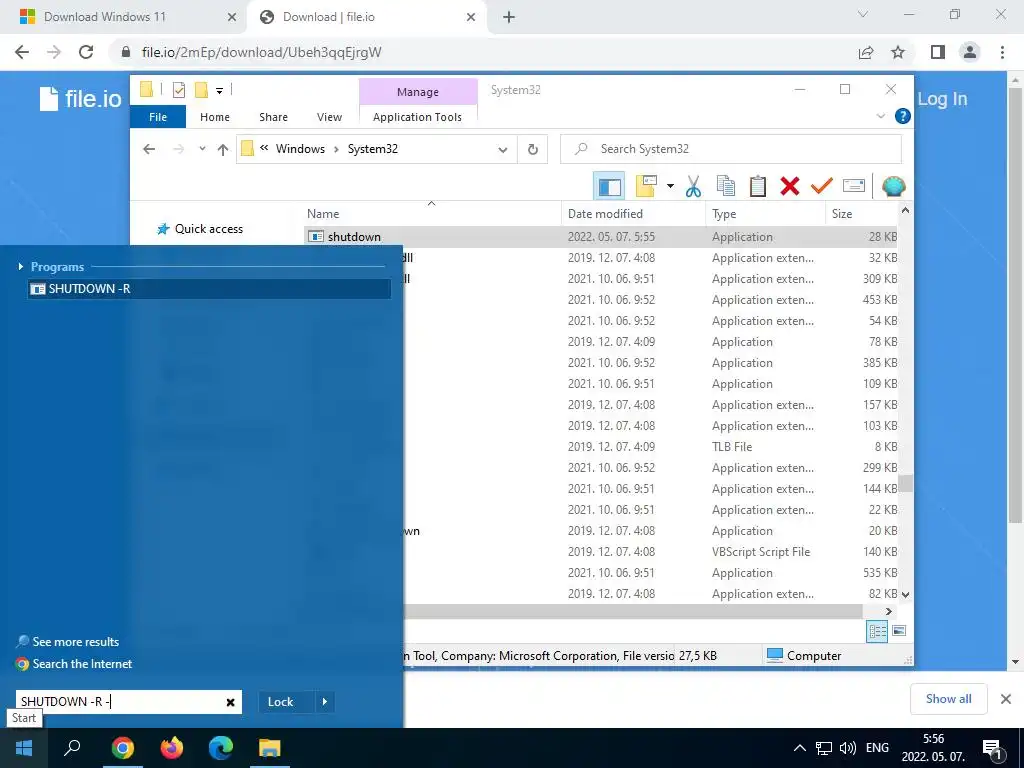Click the VBScript Script File type cell

761,552
